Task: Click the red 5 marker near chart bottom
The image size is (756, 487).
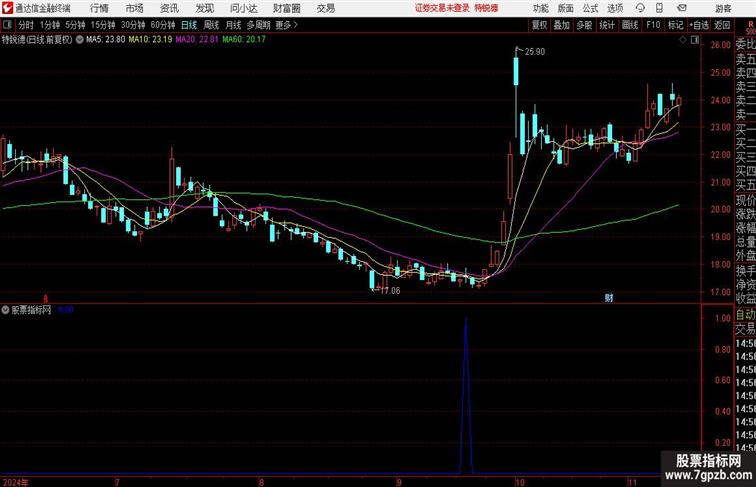Action: pos(46,299)
